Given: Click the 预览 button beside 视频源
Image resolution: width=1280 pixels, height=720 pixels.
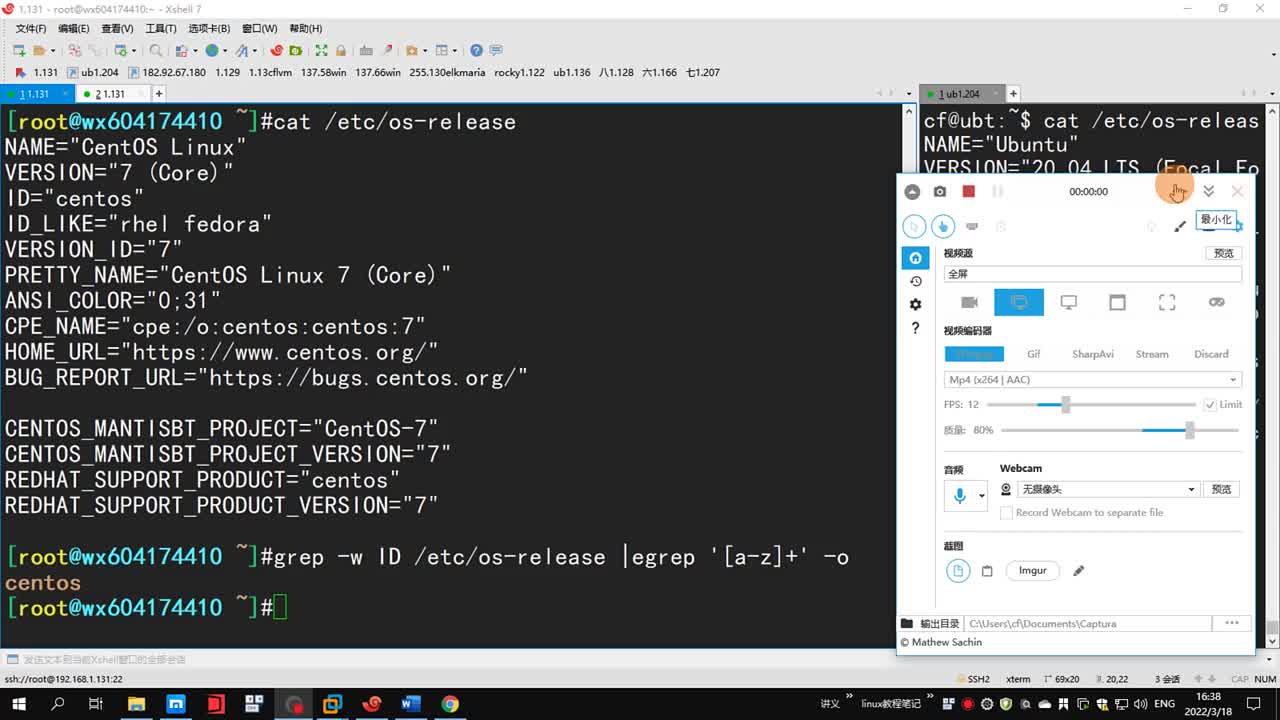Looking at the screenshot, I should 1223,253.
